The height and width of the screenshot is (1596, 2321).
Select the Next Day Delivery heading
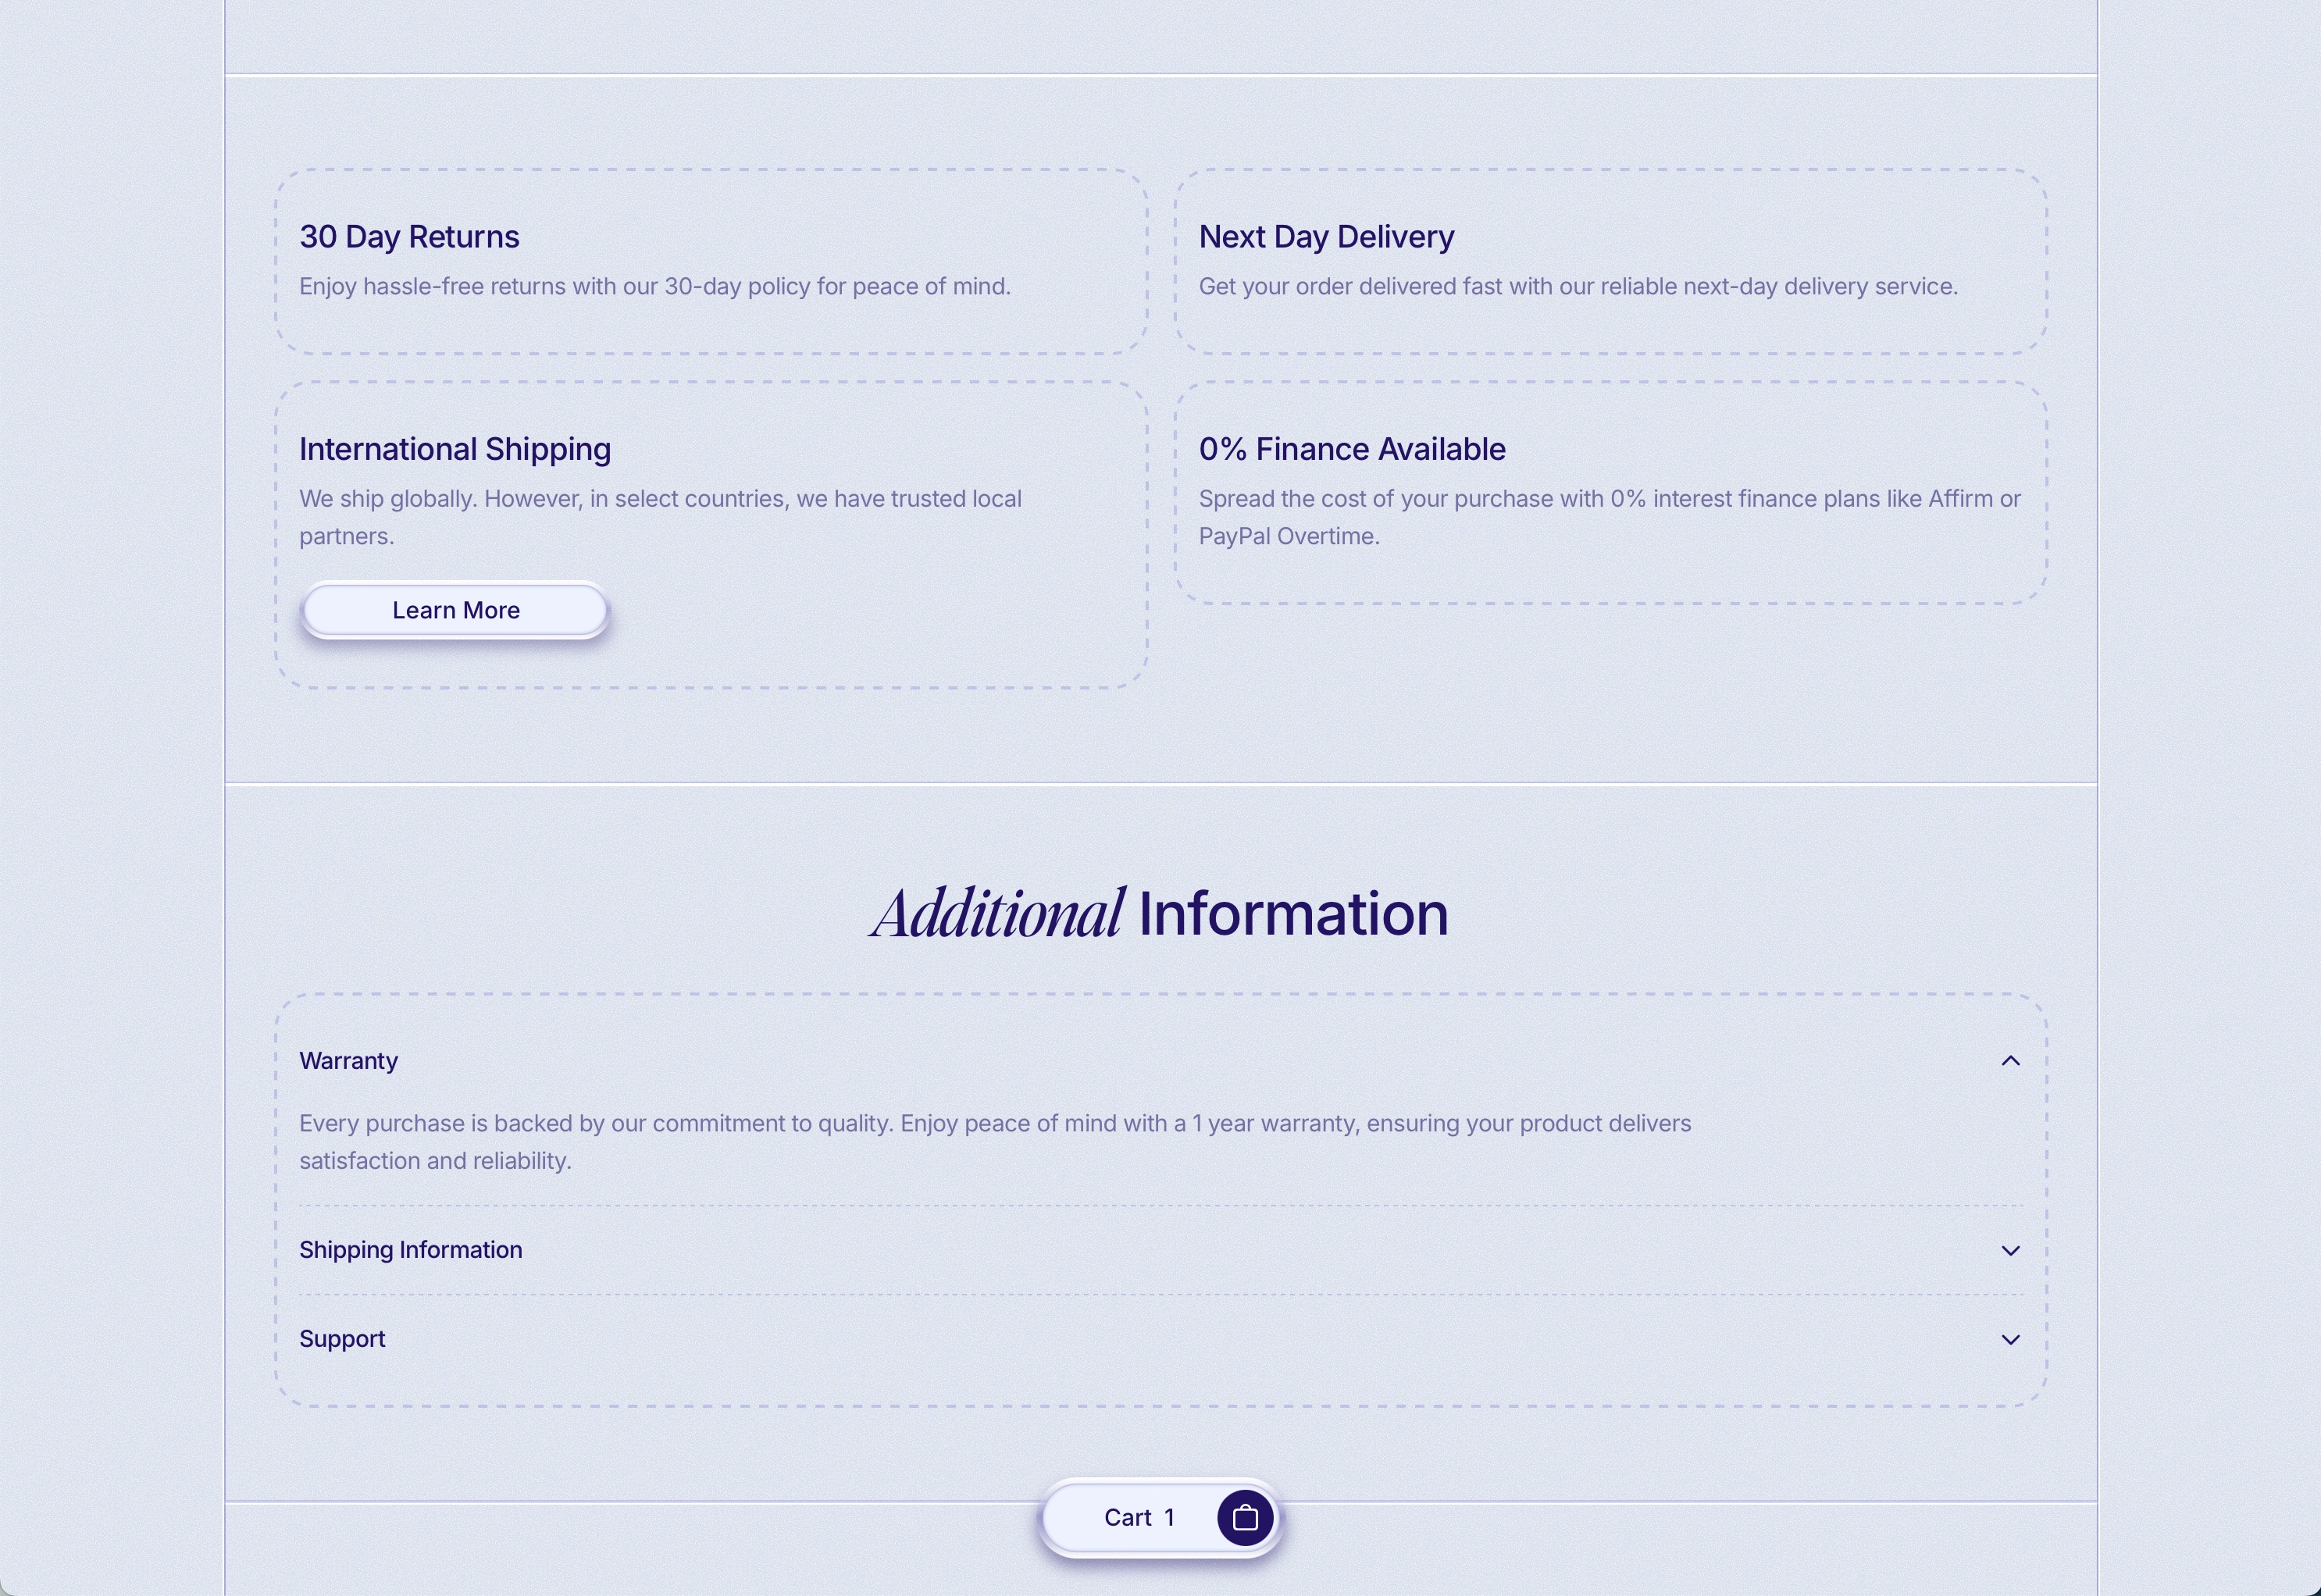pos(1326,237)
